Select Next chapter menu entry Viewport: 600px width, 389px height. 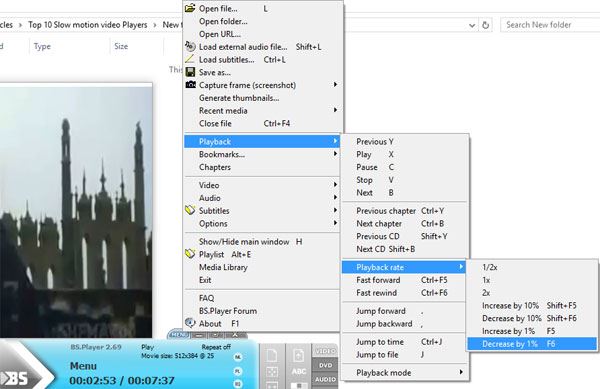point(404,223)
